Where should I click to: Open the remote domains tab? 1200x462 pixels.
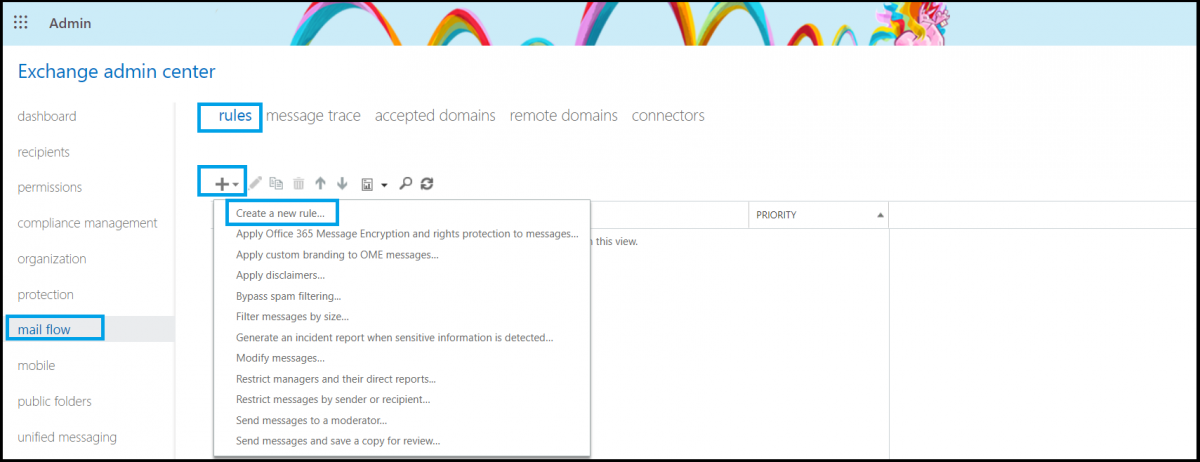(x=564, y=116)
